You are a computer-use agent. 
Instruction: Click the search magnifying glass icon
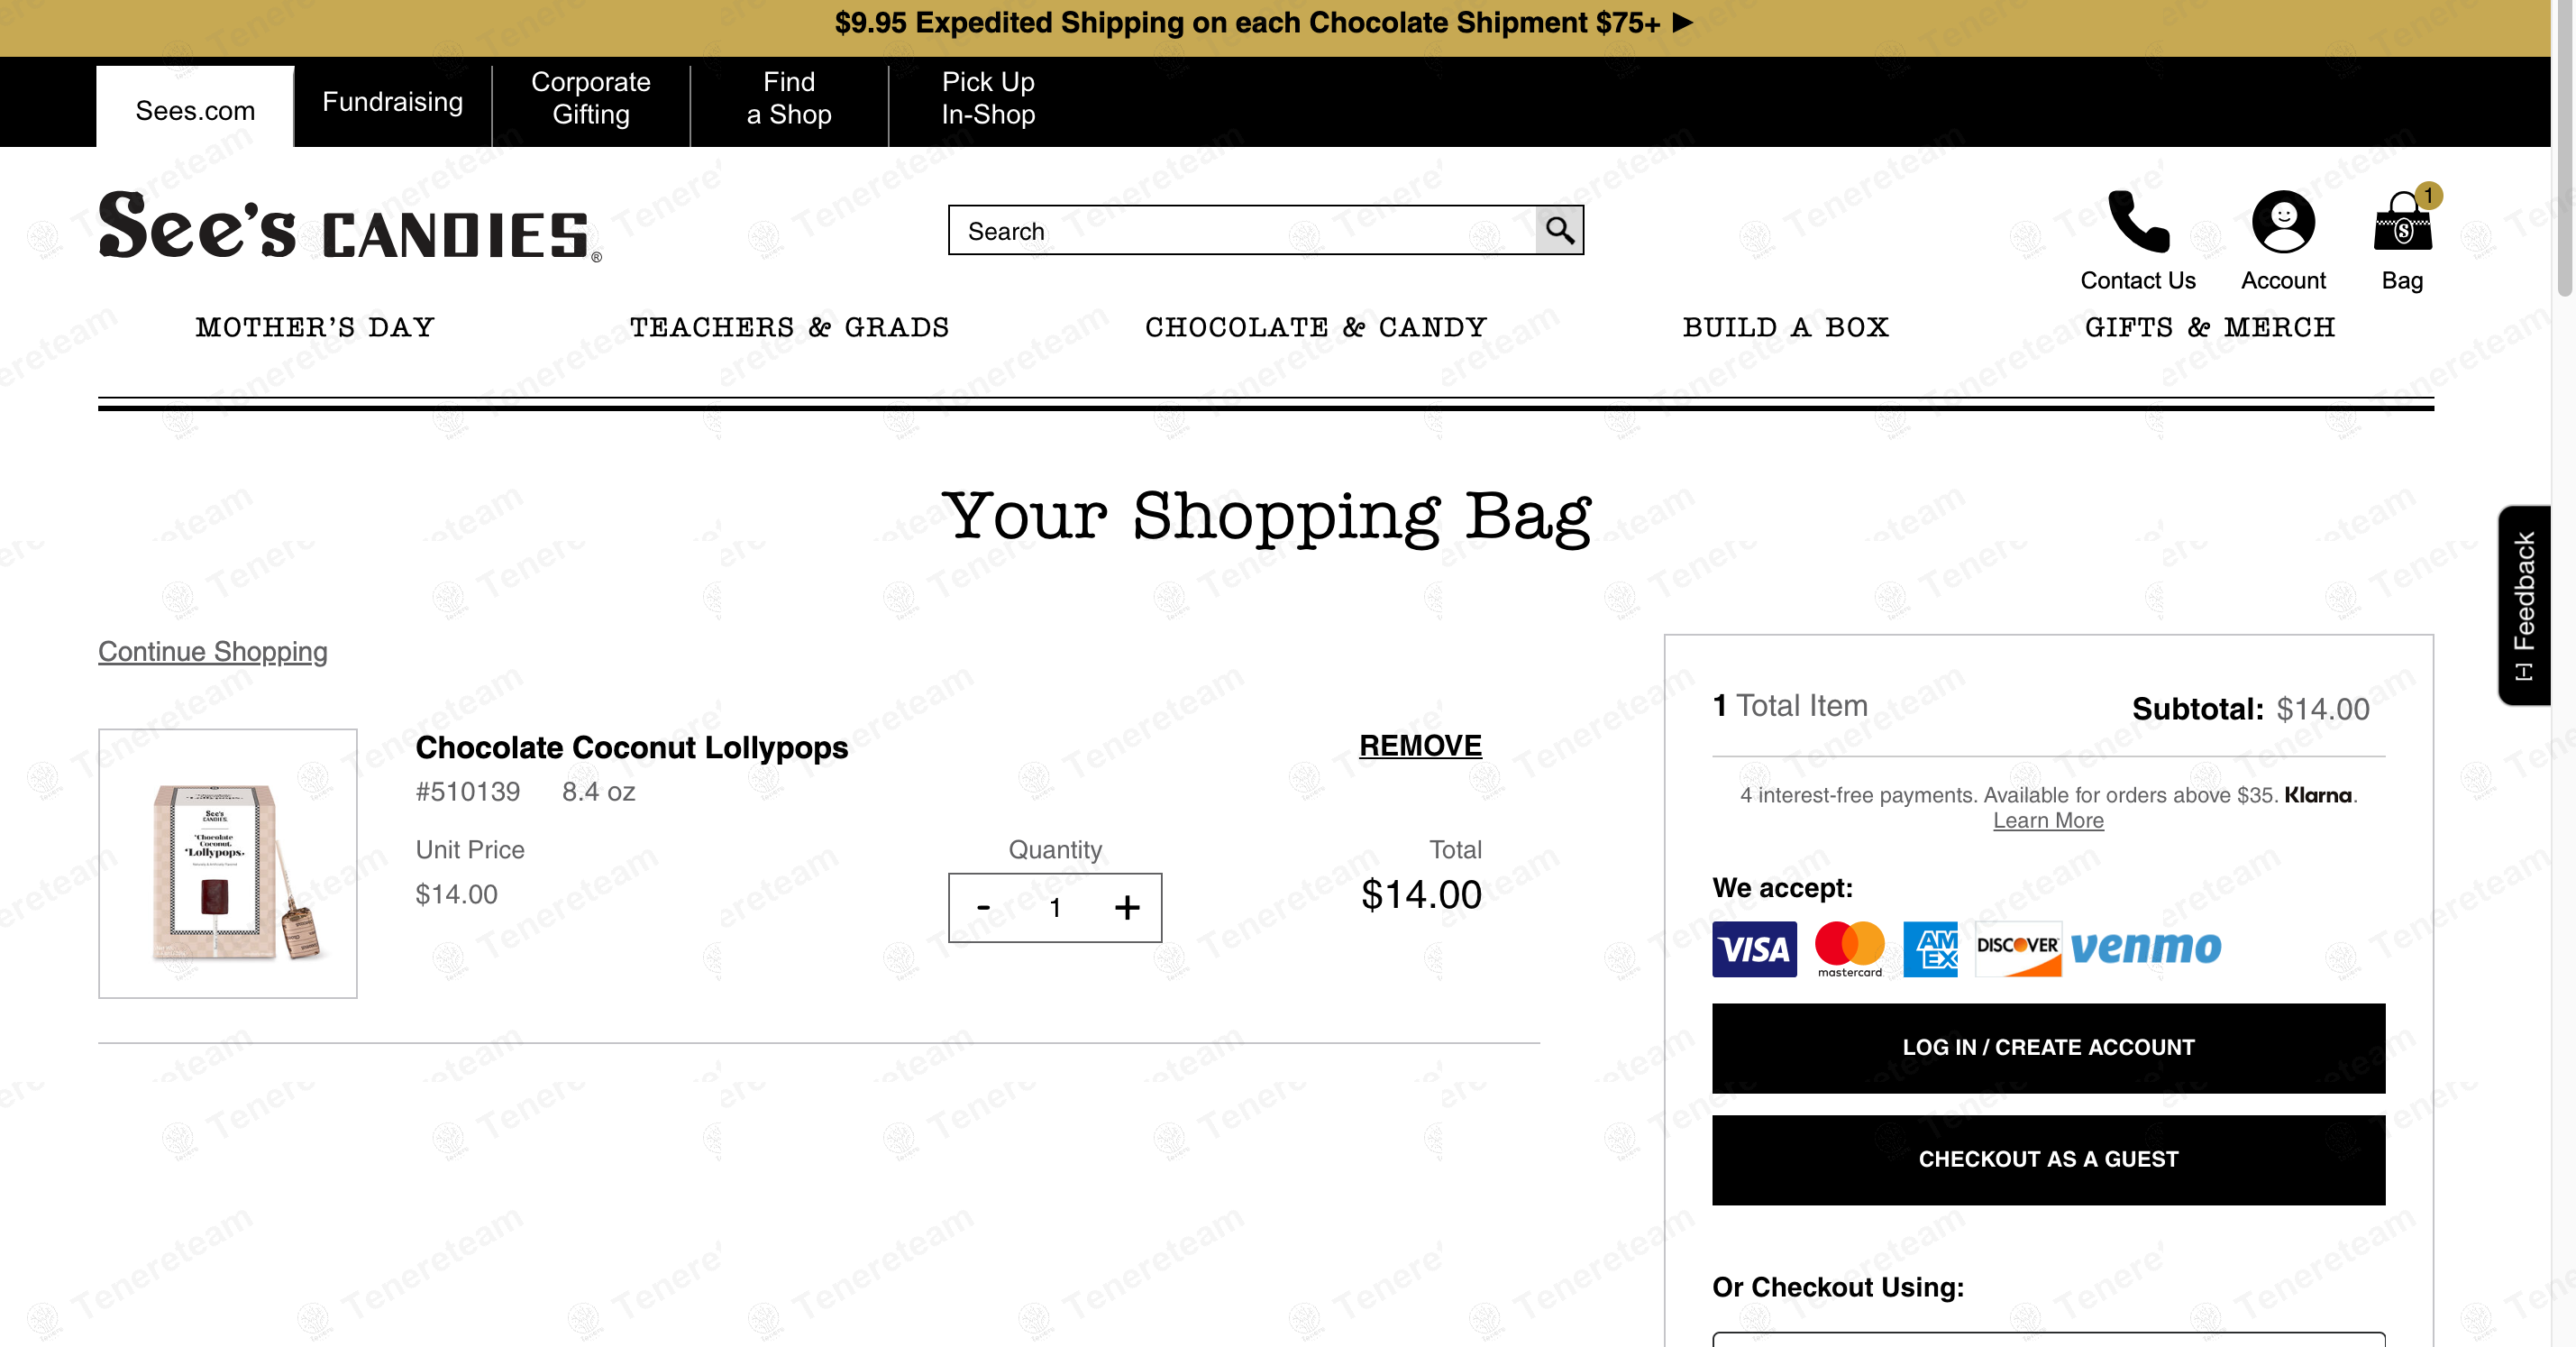point(1559,231)
